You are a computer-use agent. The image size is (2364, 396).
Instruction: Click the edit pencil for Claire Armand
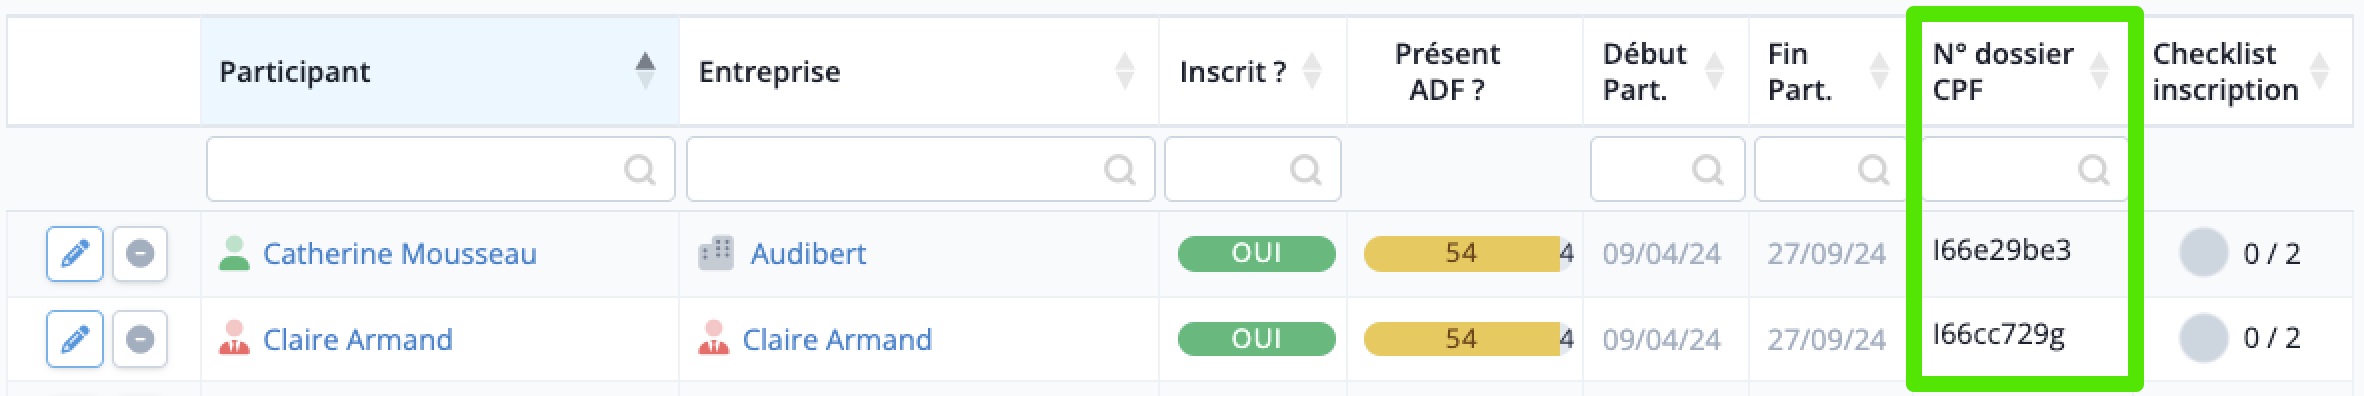click(75, 340)
